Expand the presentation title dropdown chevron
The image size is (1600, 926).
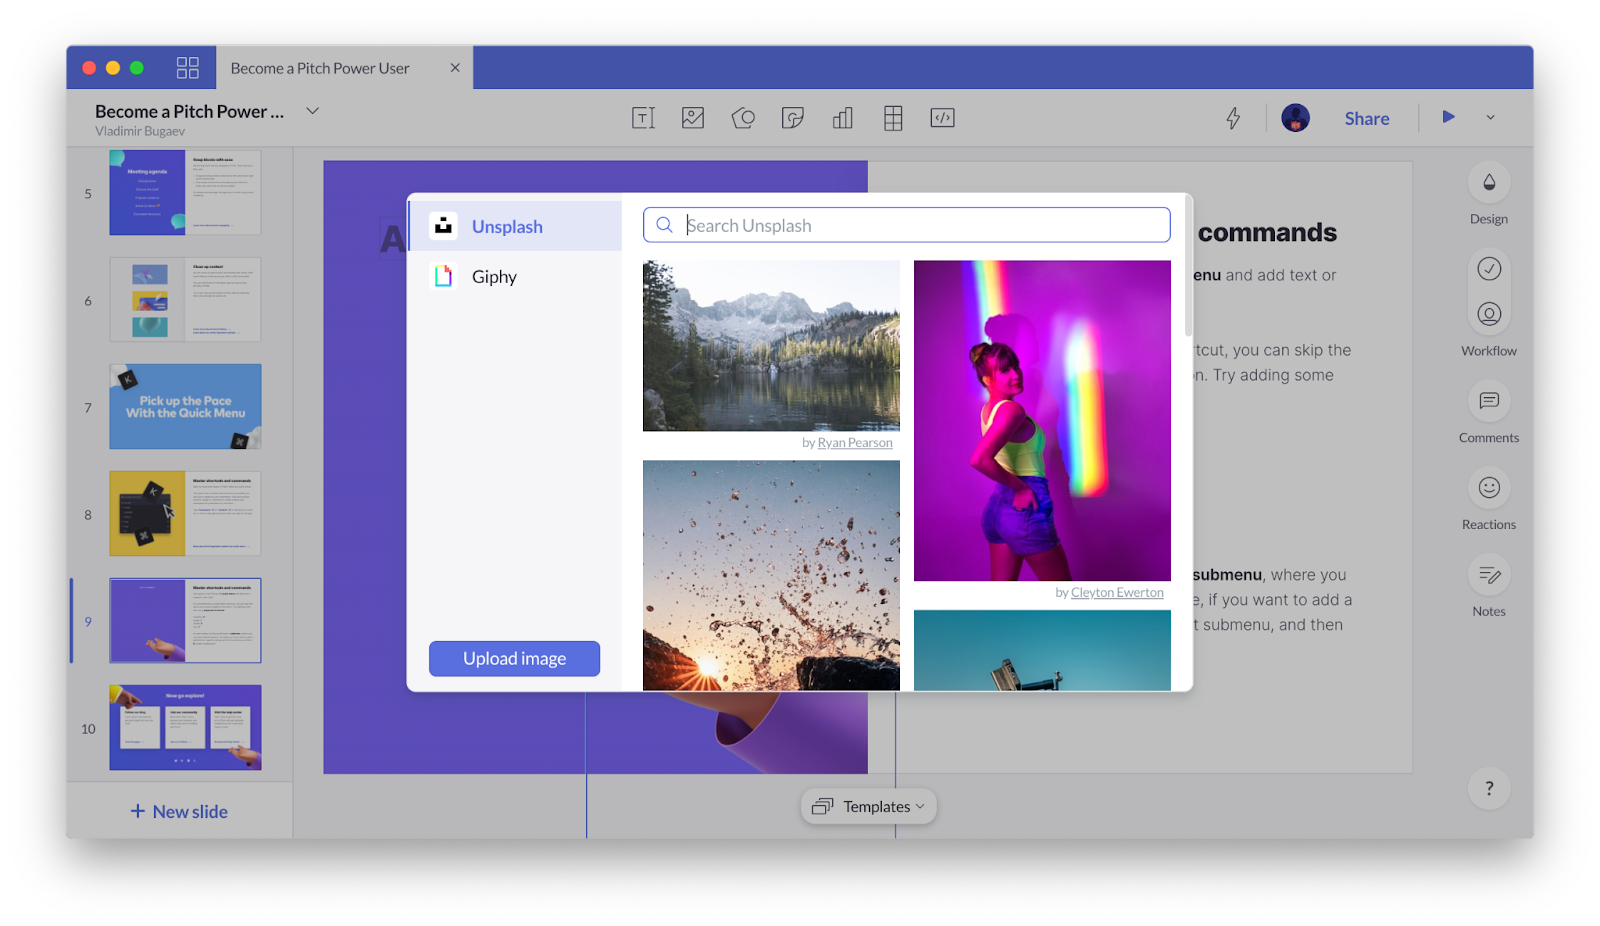(312, 111)
